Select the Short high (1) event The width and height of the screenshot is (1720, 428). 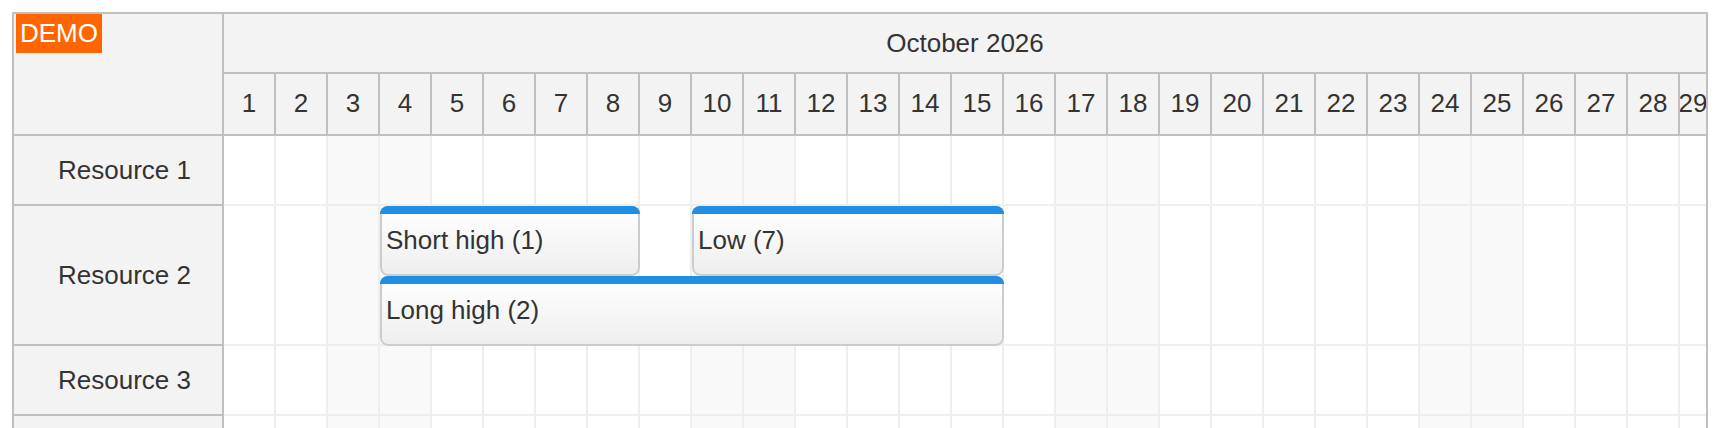click(x=510, y=241)
